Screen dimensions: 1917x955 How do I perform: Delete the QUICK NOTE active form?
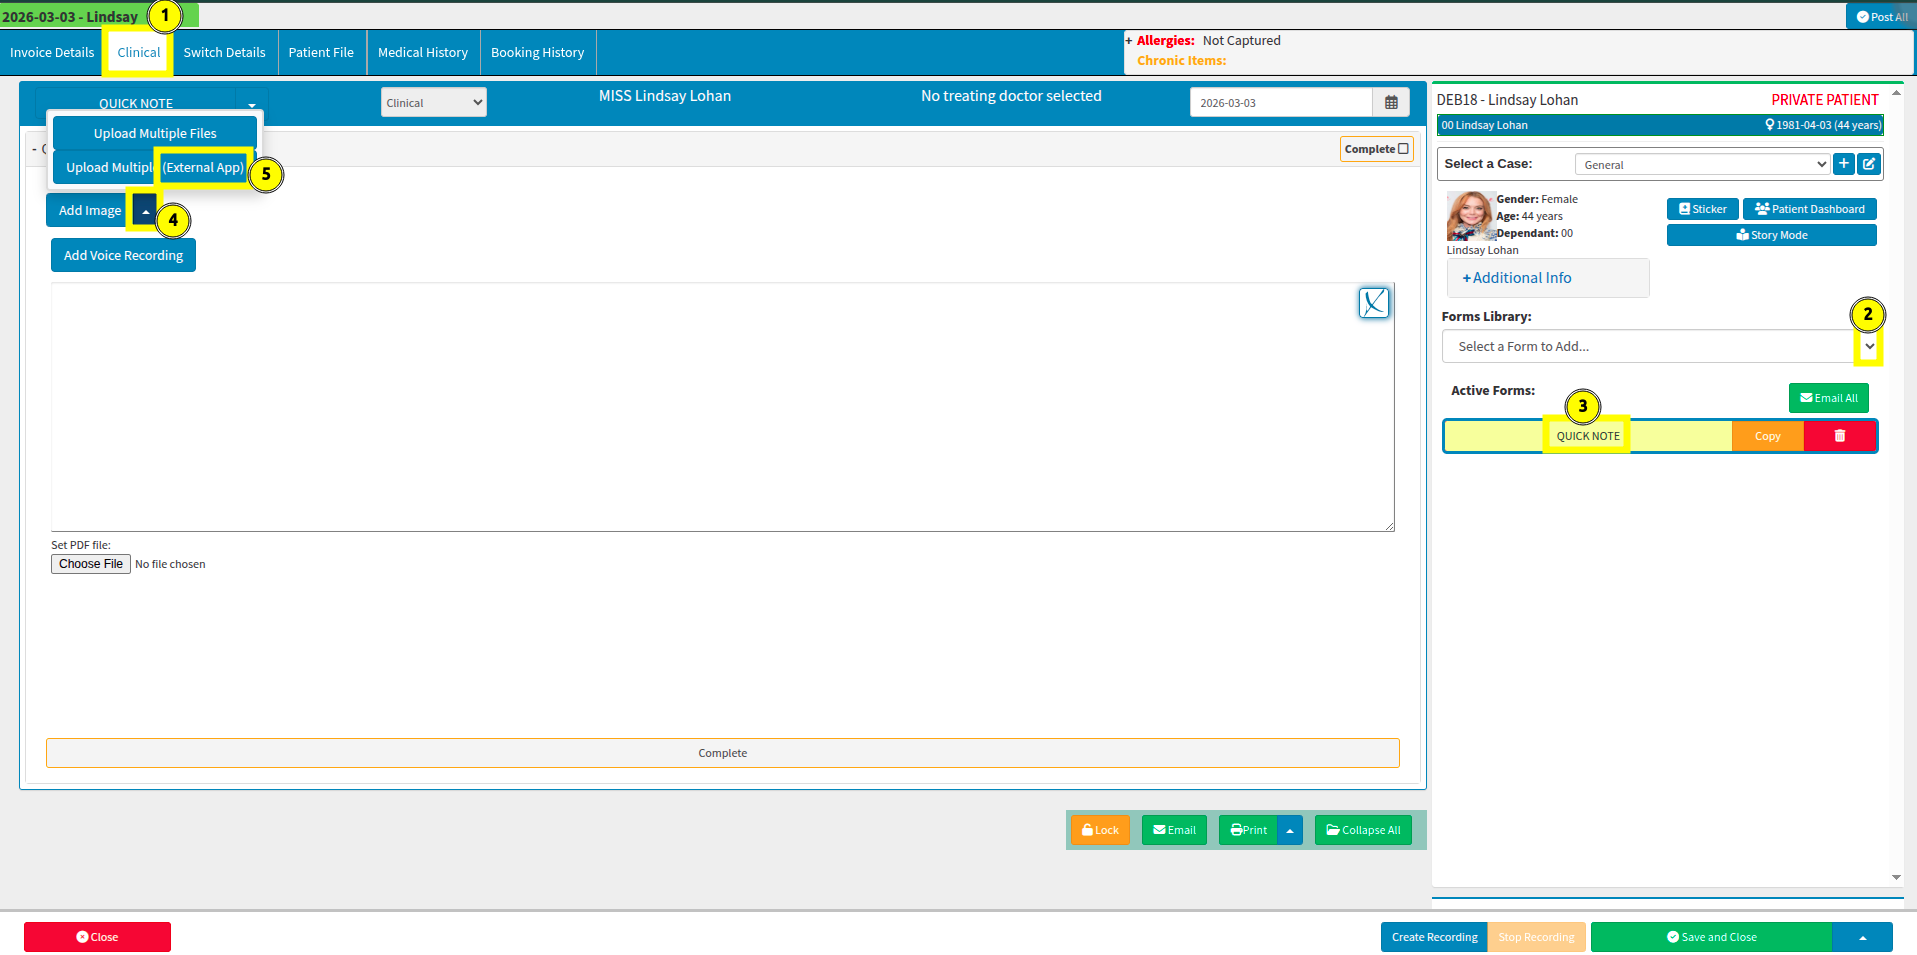1840,436
